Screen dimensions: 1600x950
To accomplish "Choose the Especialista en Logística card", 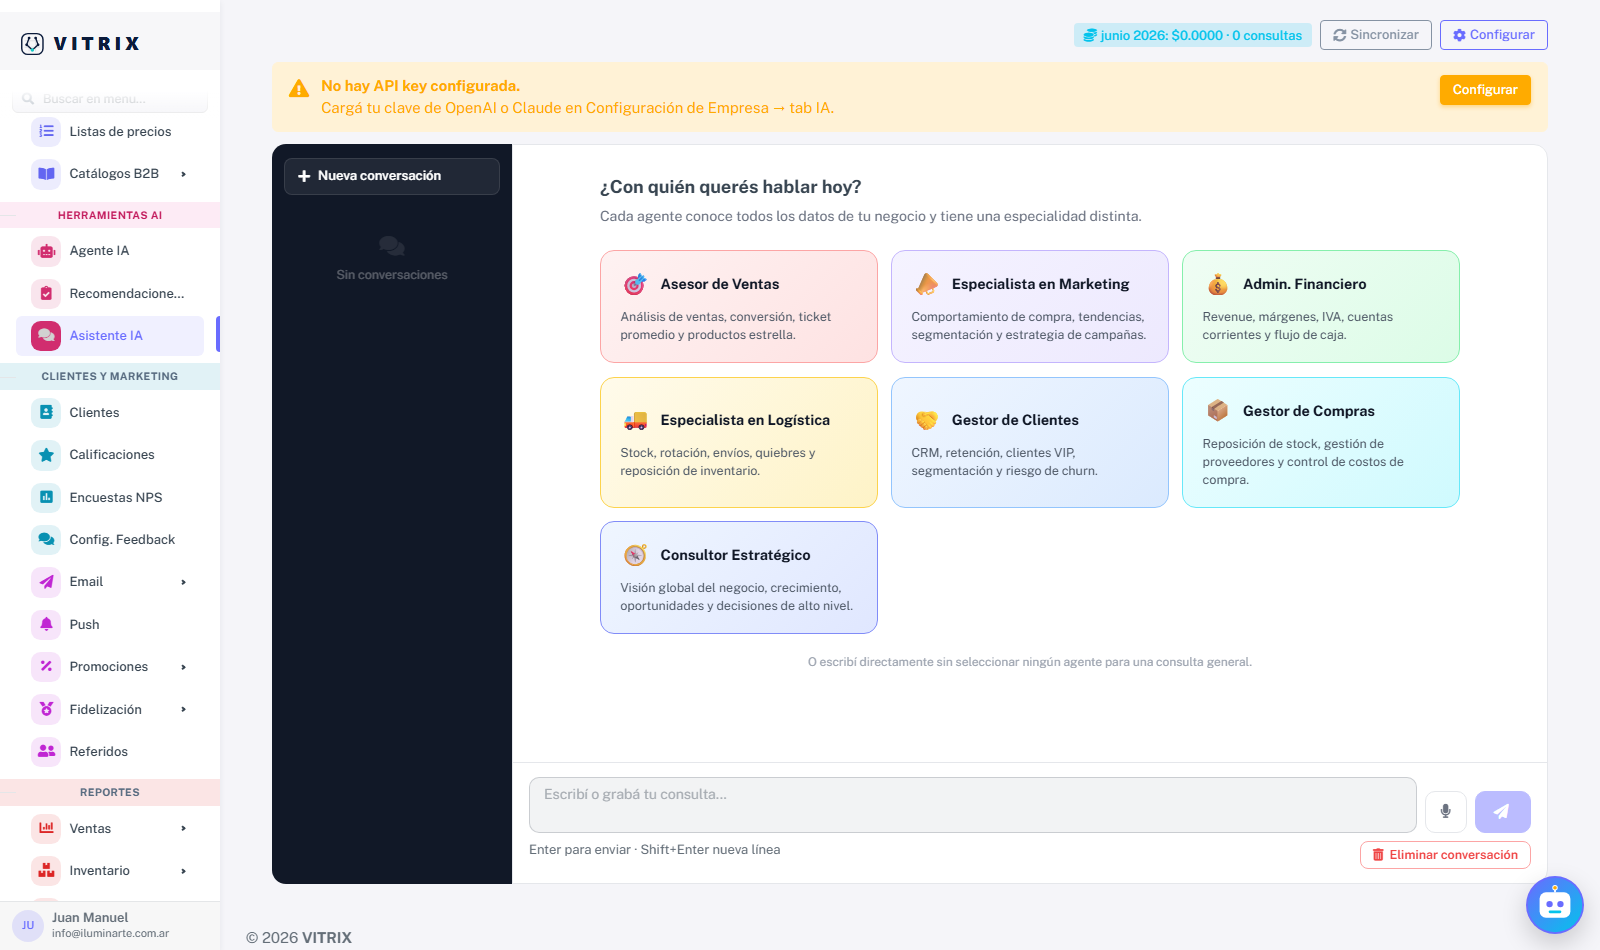I will pos(739,442).
